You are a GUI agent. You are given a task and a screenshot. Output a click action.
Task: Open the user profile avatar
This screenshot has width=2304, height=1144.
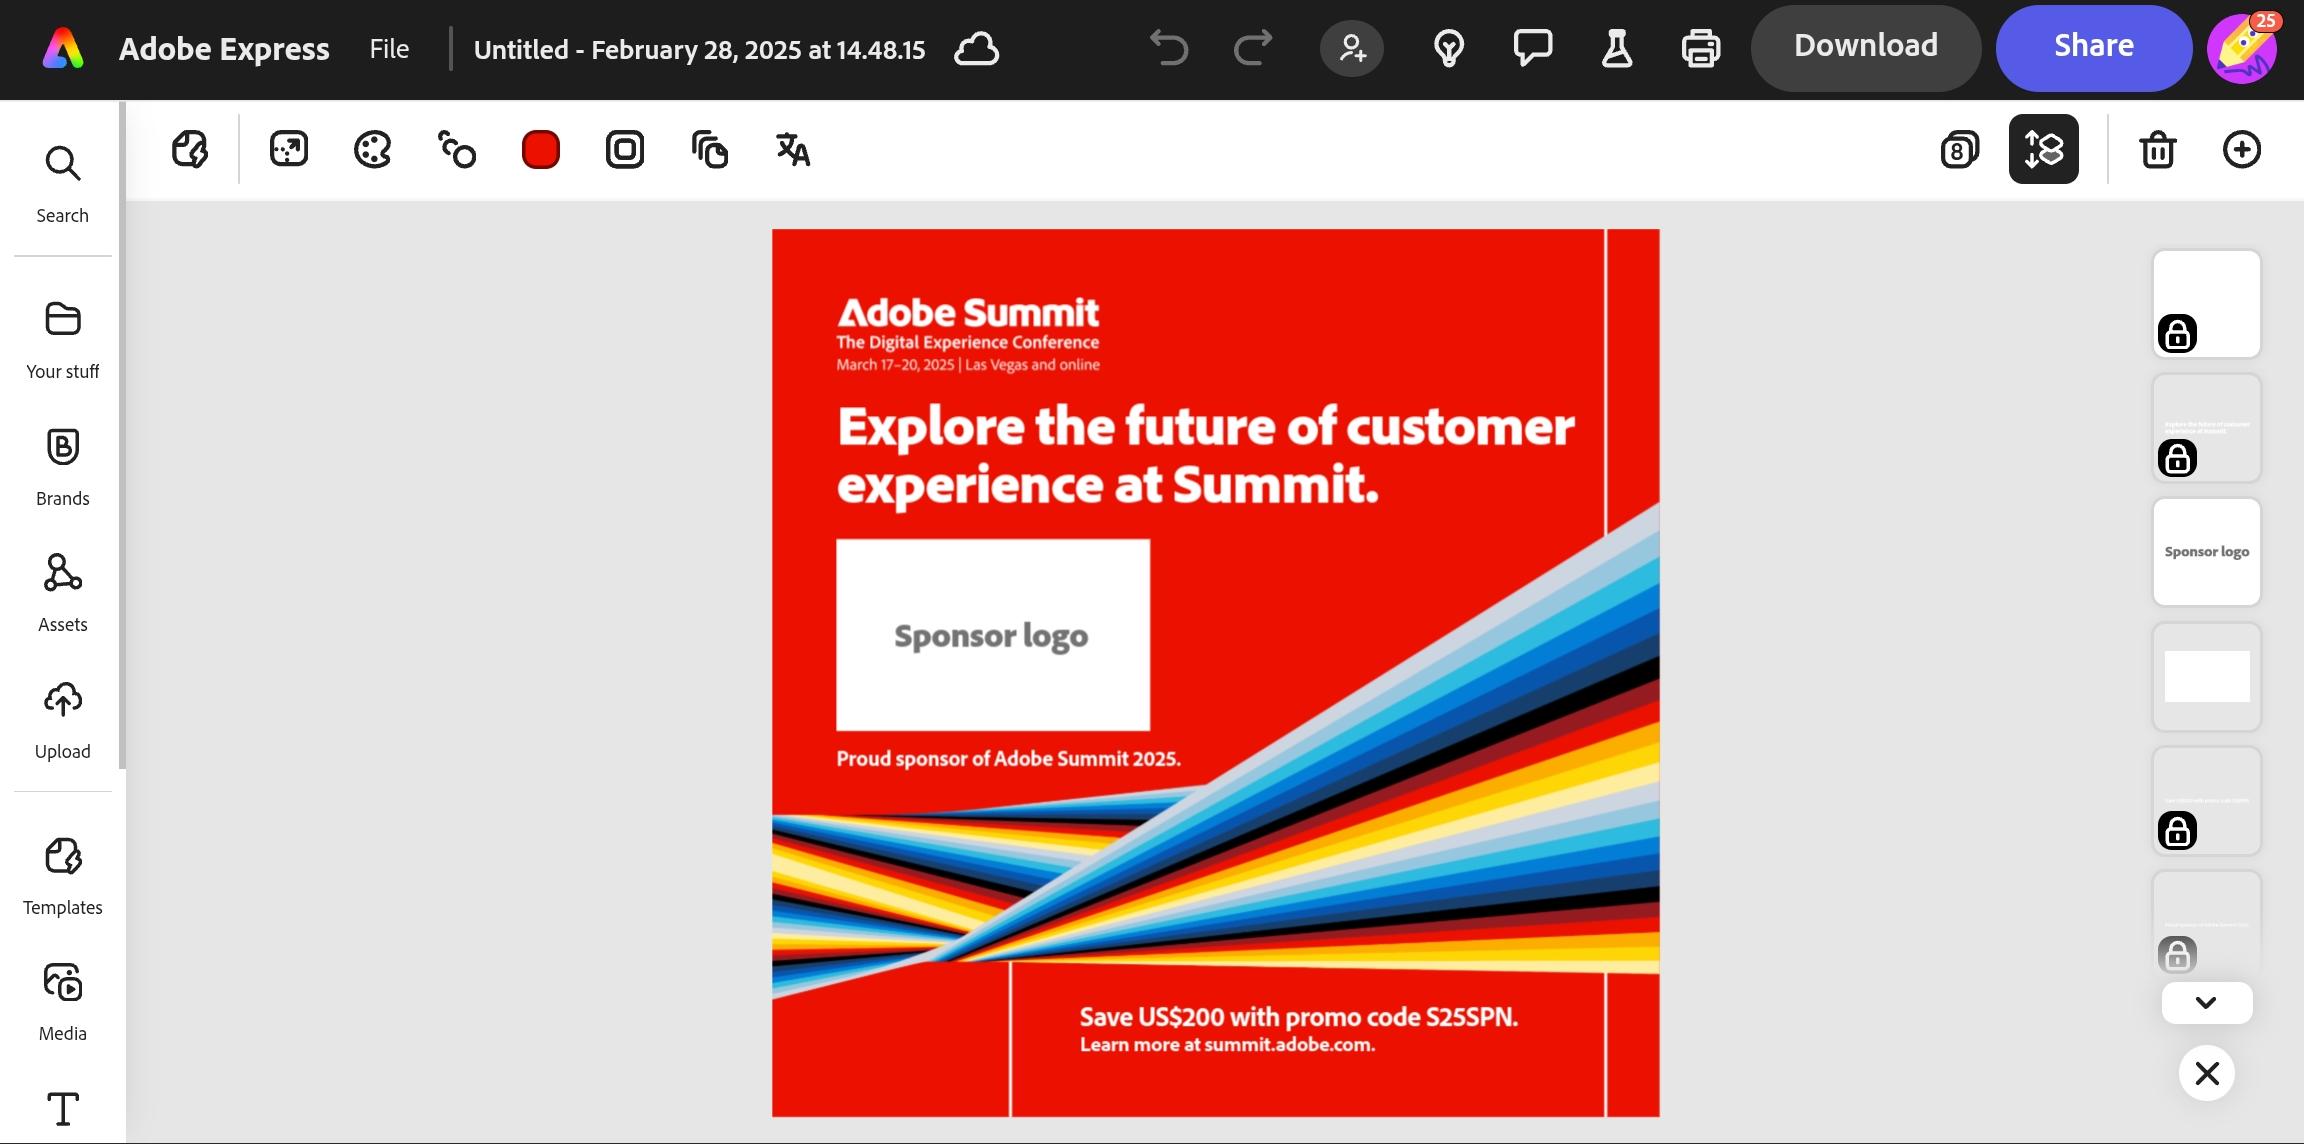[2242, 48]
